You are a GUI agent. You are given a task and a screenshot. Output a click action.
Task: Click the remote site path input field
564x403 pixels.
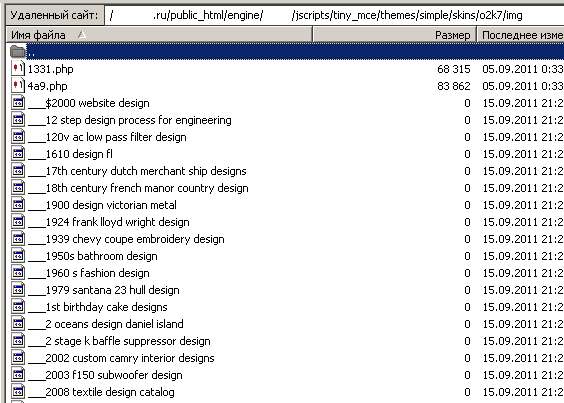(335, 15)
